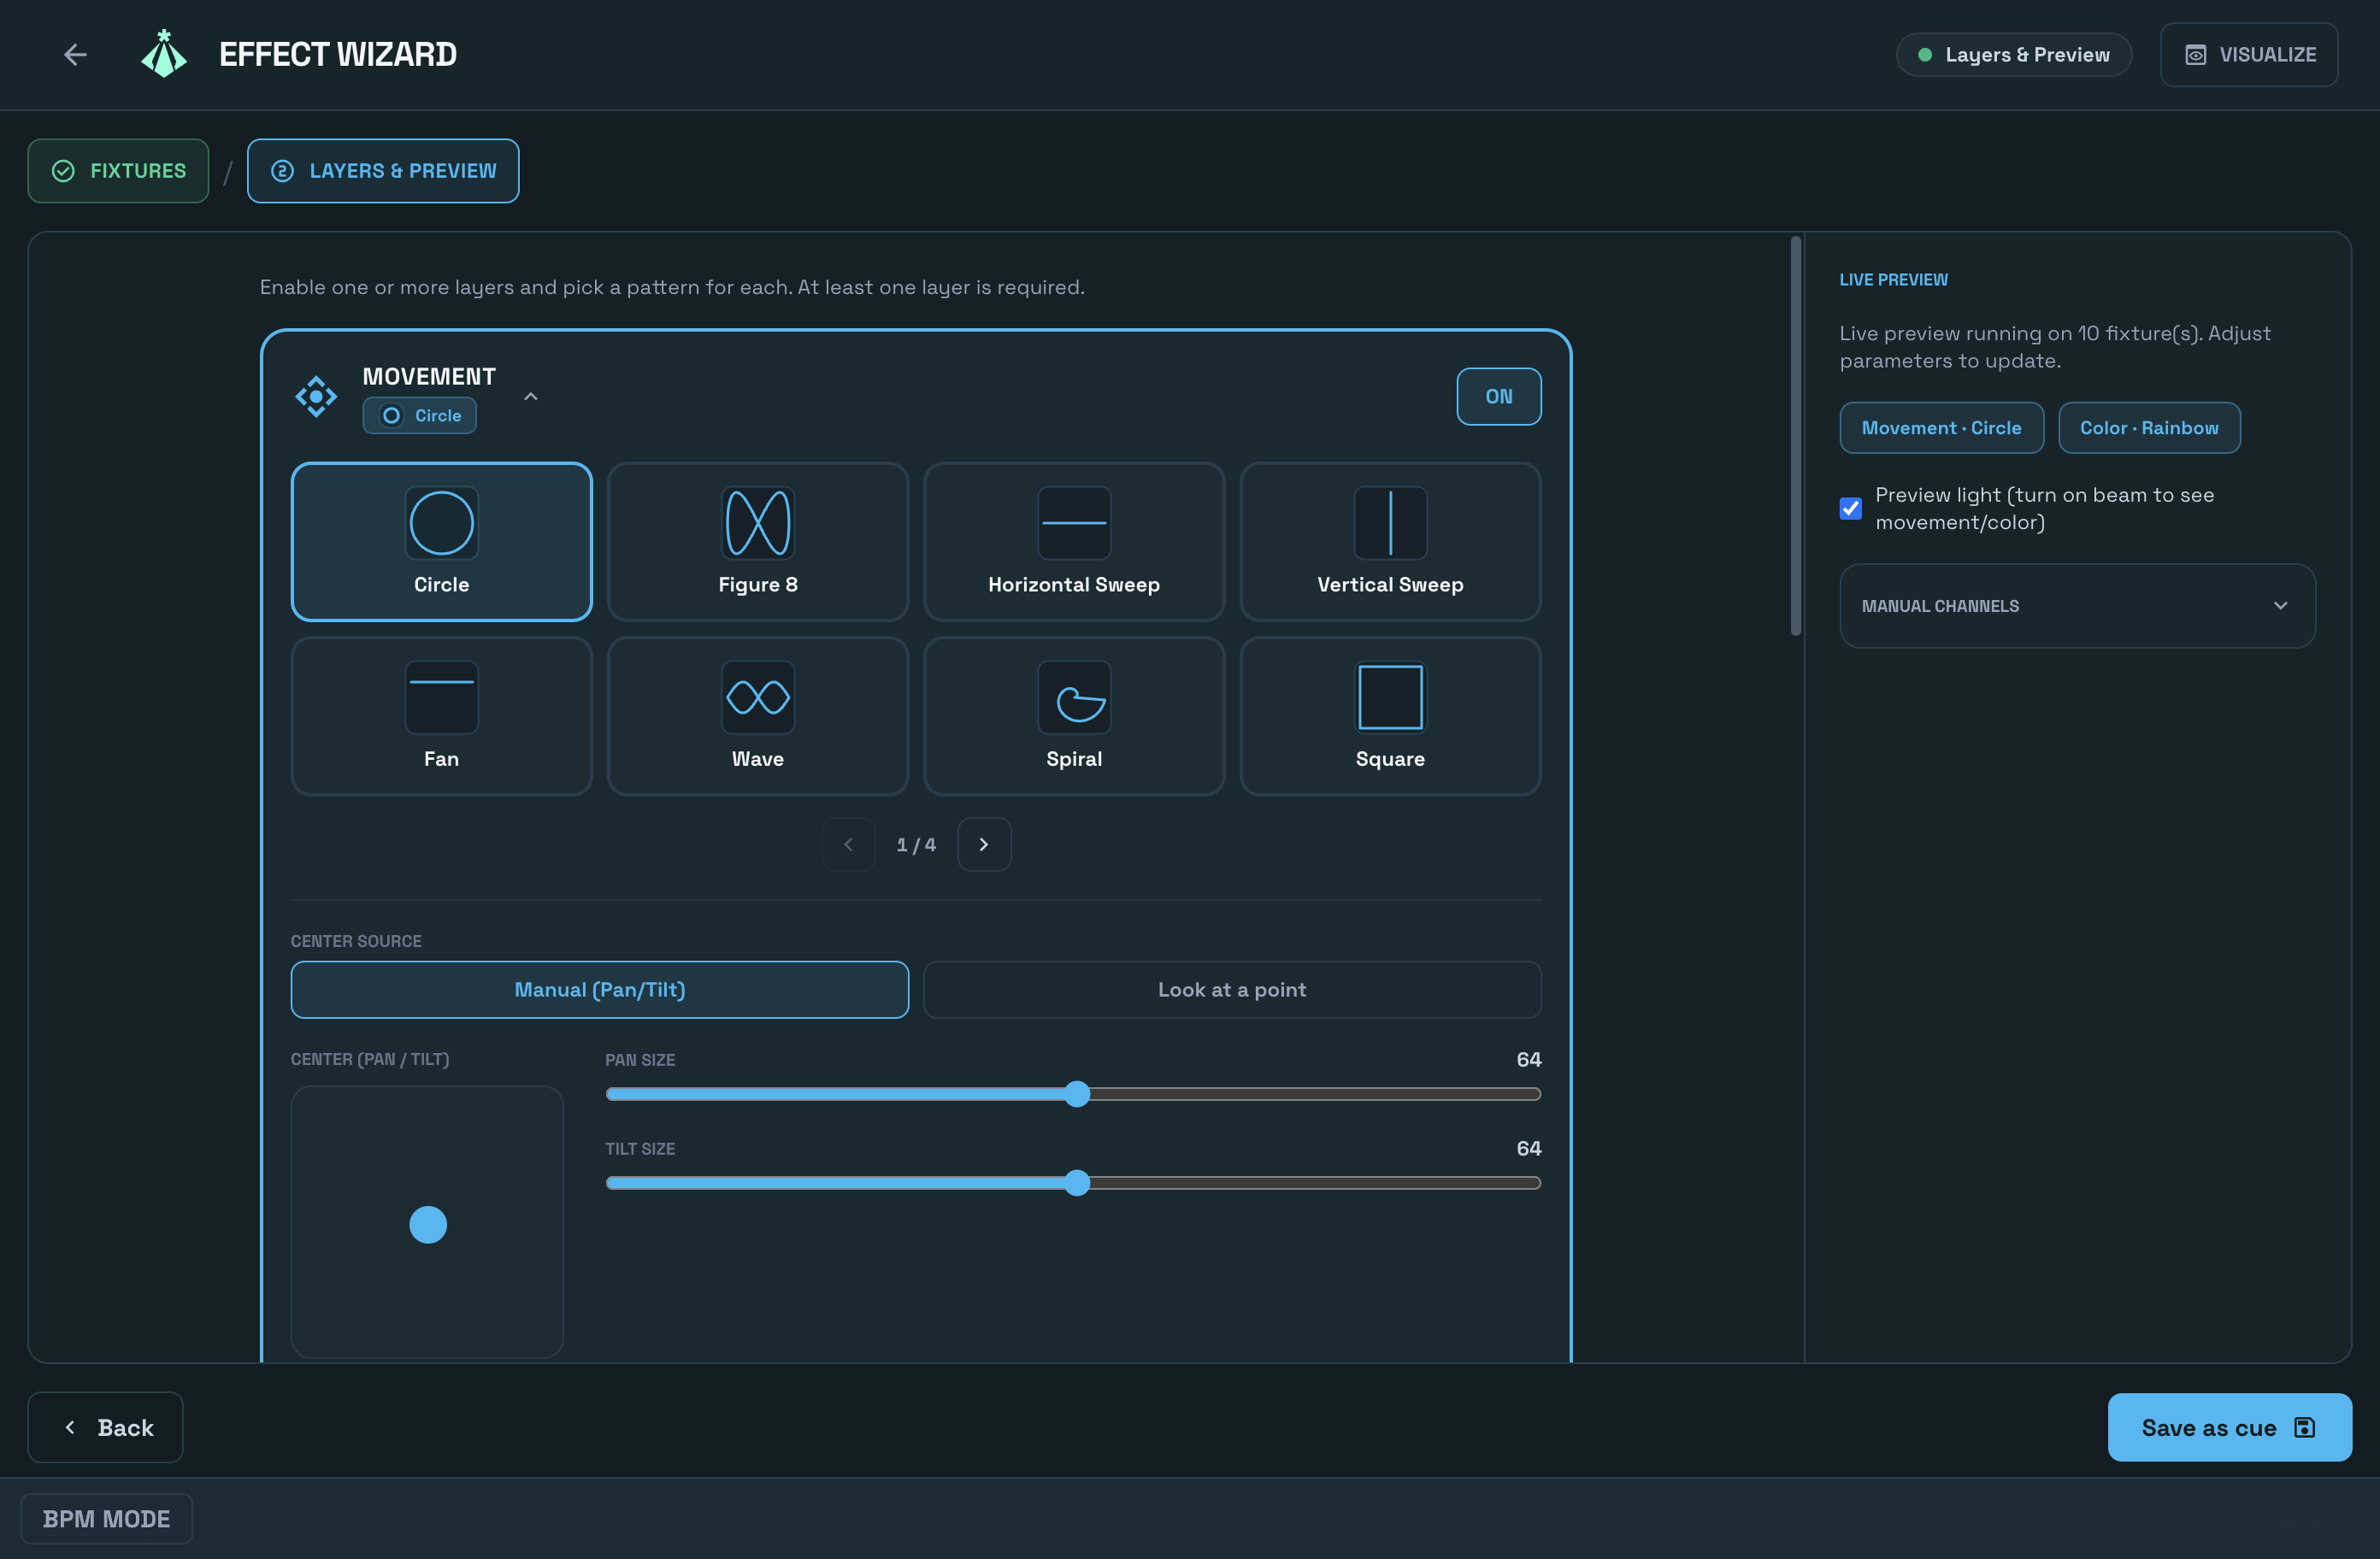Choose the Horizontal Sweep pattern

[1074, 542]
